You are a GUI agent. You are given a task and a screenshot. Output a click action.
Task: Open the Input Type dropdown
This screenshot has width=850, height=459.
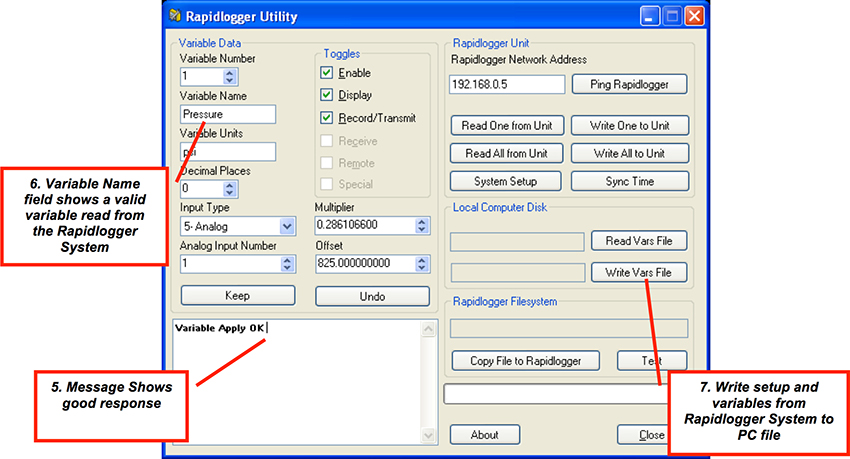pyautogui.click(x=287, y=227)
